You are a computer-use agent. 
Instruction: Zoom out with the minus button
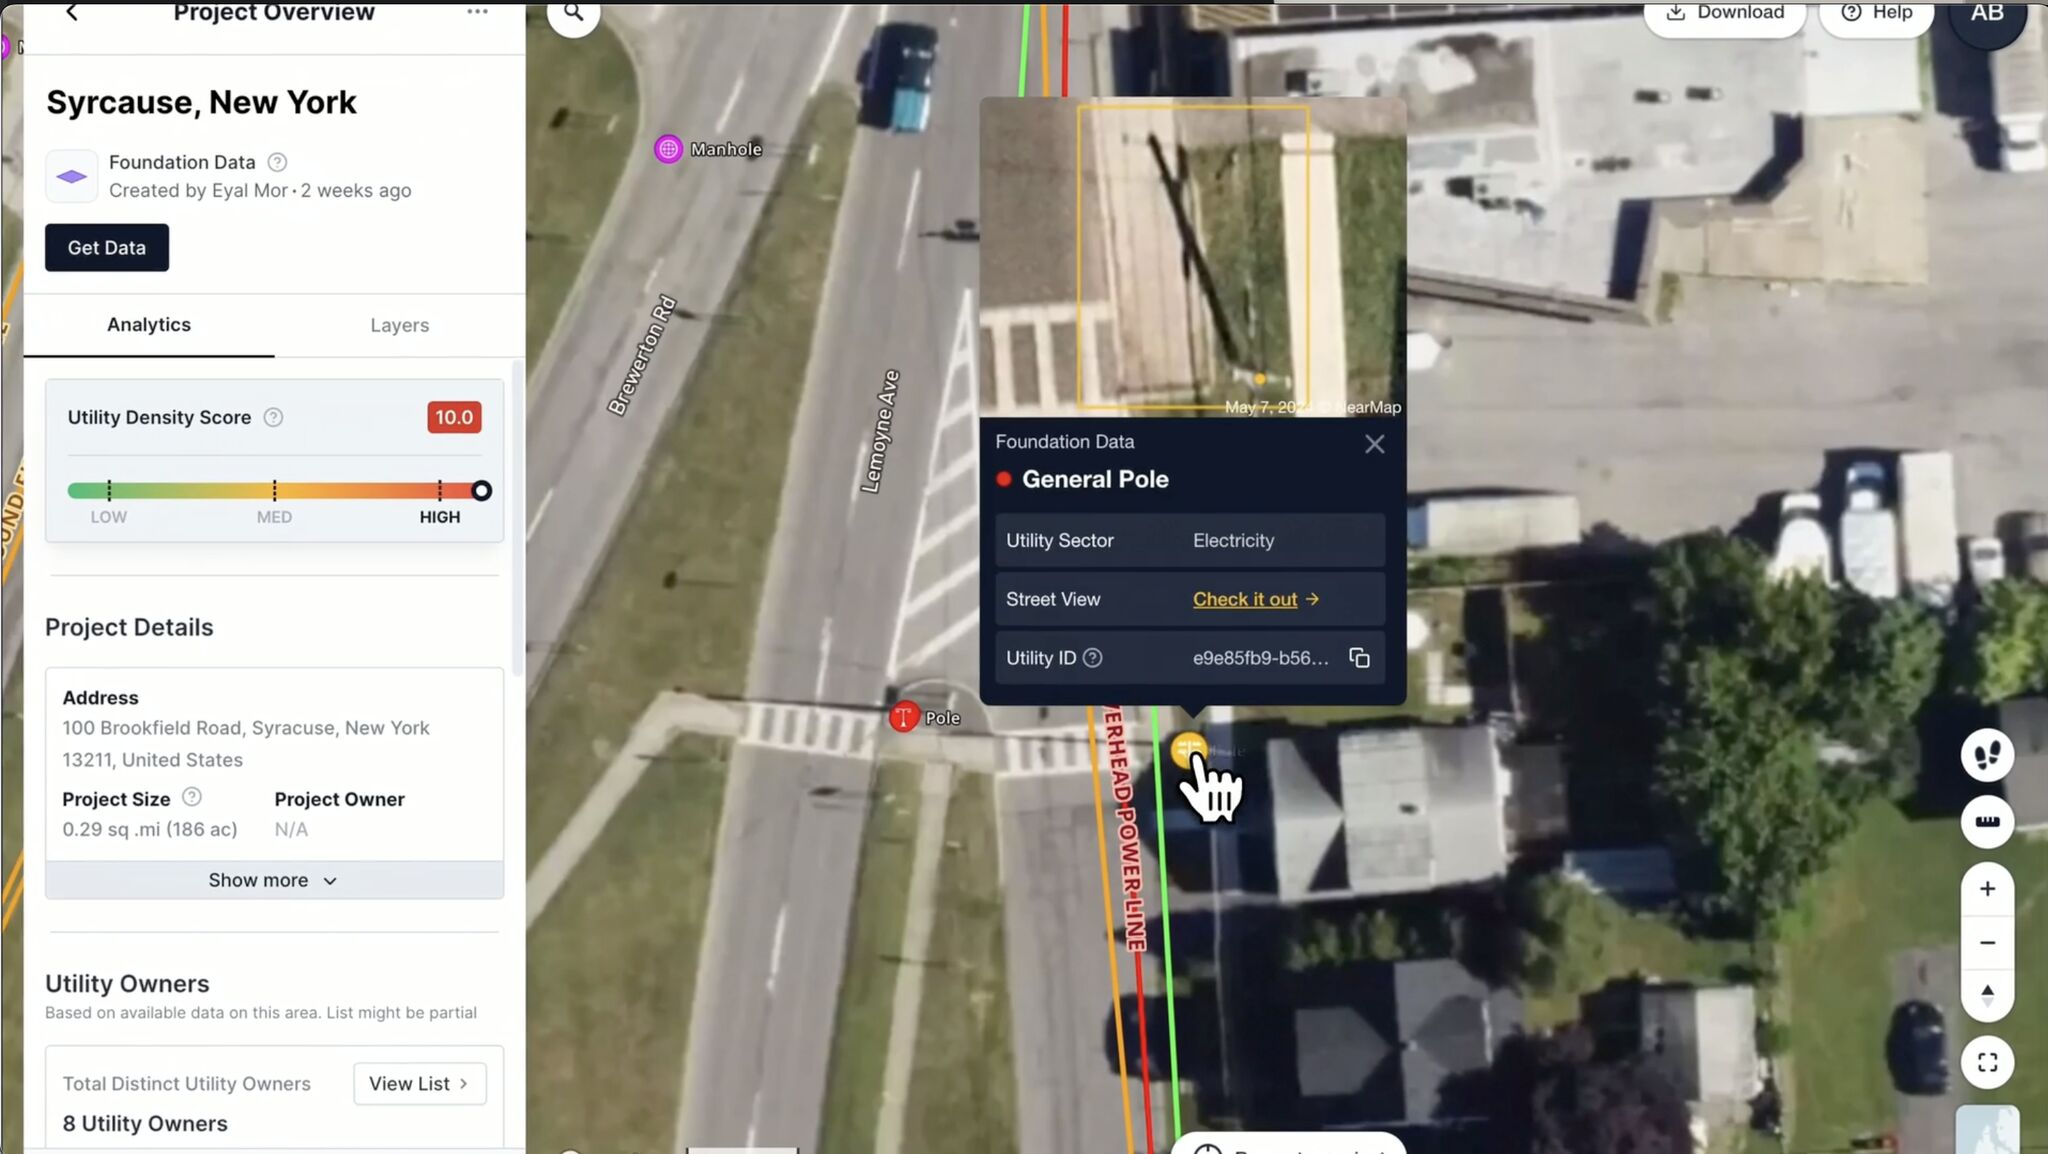[x=1986, y=943]
